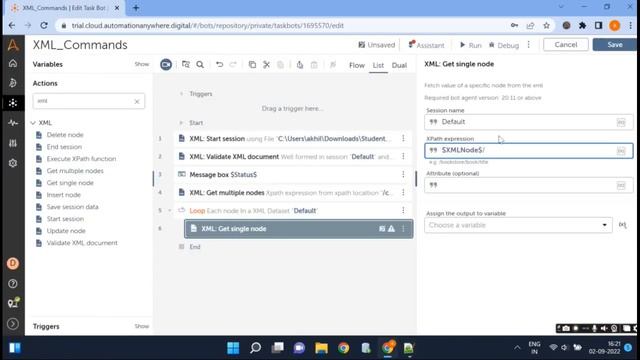Click the copy to shared clipboard icon
The height and width of the screenshot is (360, 640).
pyautogui.click(x=300, y=64)
